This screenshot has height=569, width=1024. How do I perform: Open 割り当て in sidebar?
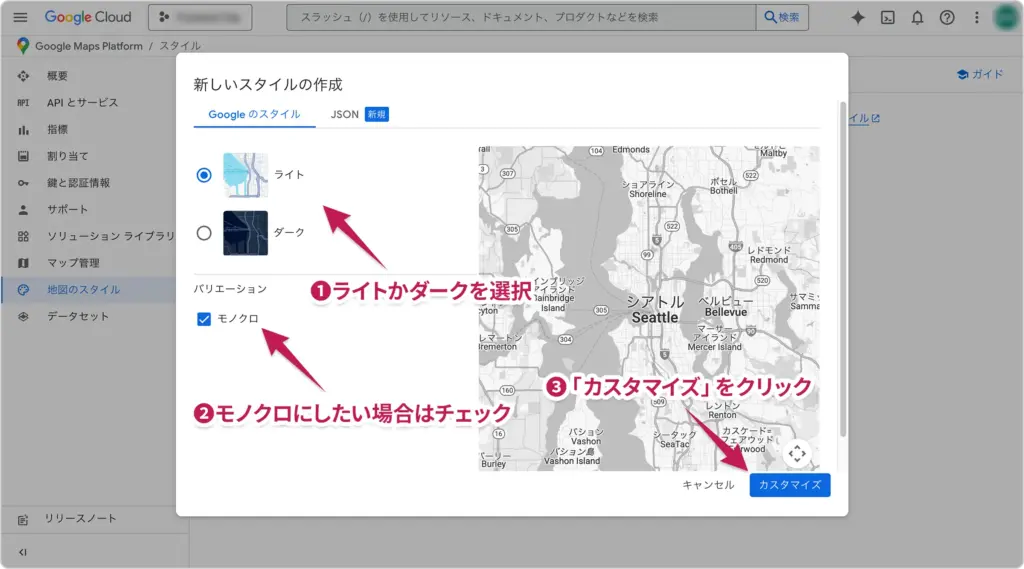click(67, 156)
